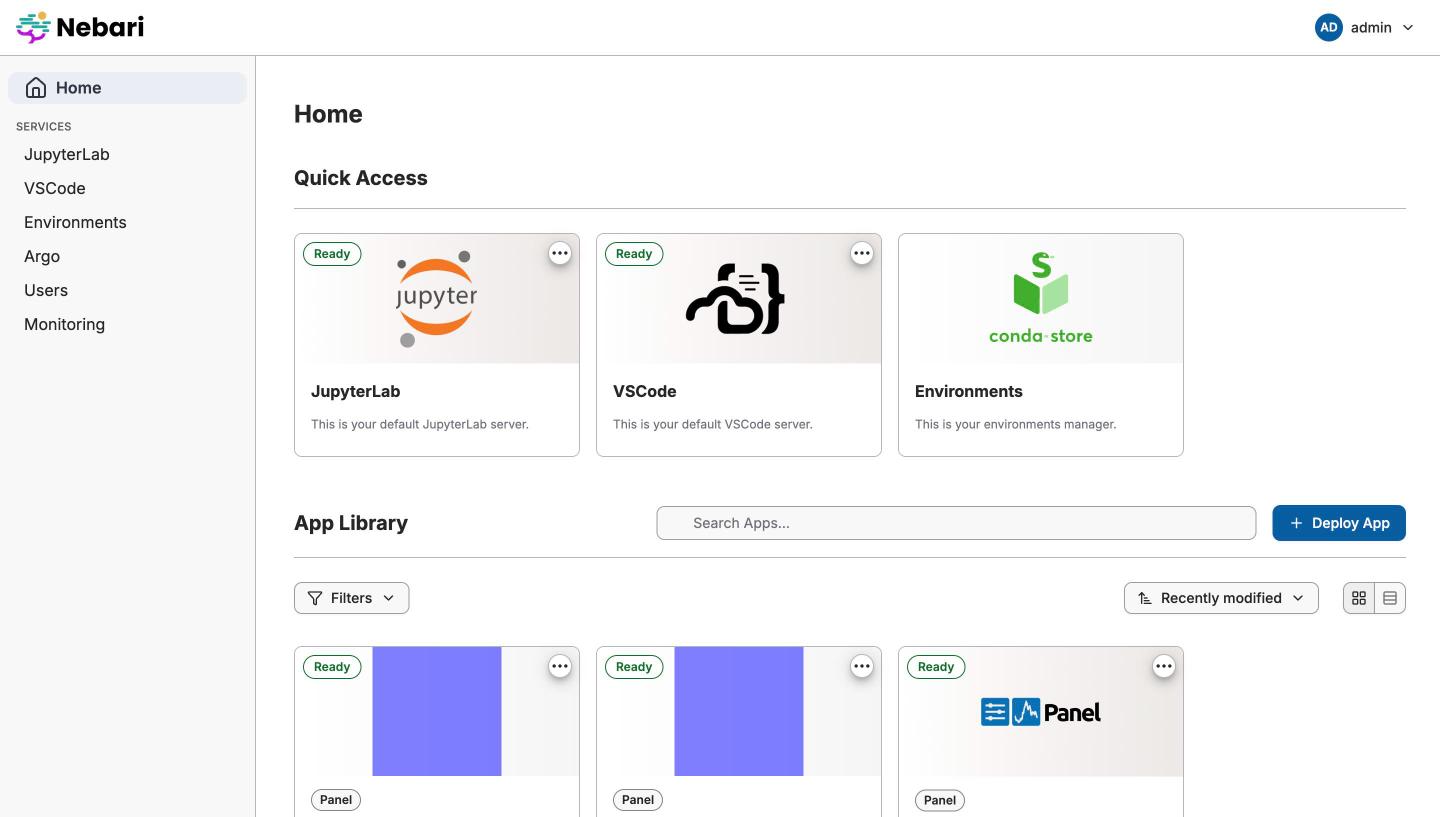1440x817 pixels.
Task: Click the Quick Access heading
Action: [361, 178]
